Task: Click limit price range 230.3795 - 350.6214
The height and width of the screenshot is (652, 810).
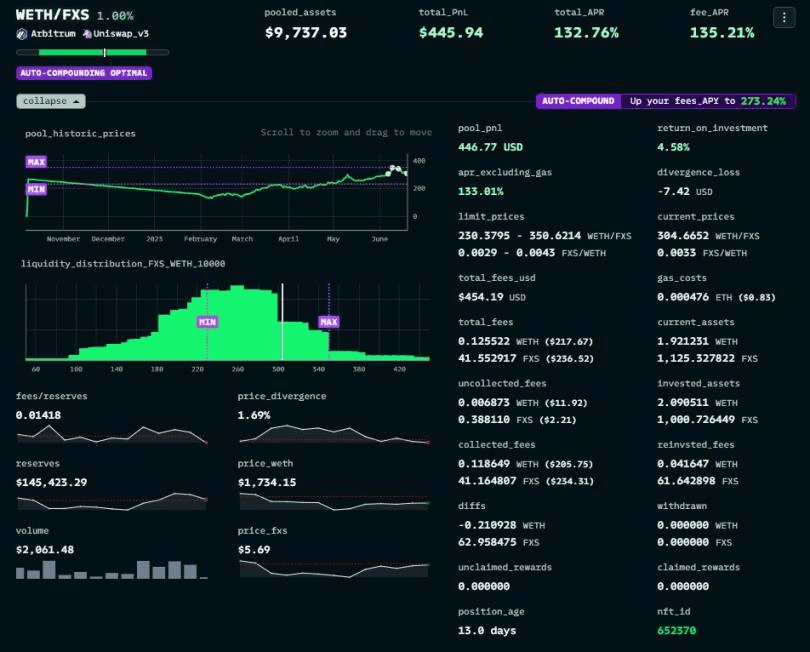Action: tap(519, 236)
